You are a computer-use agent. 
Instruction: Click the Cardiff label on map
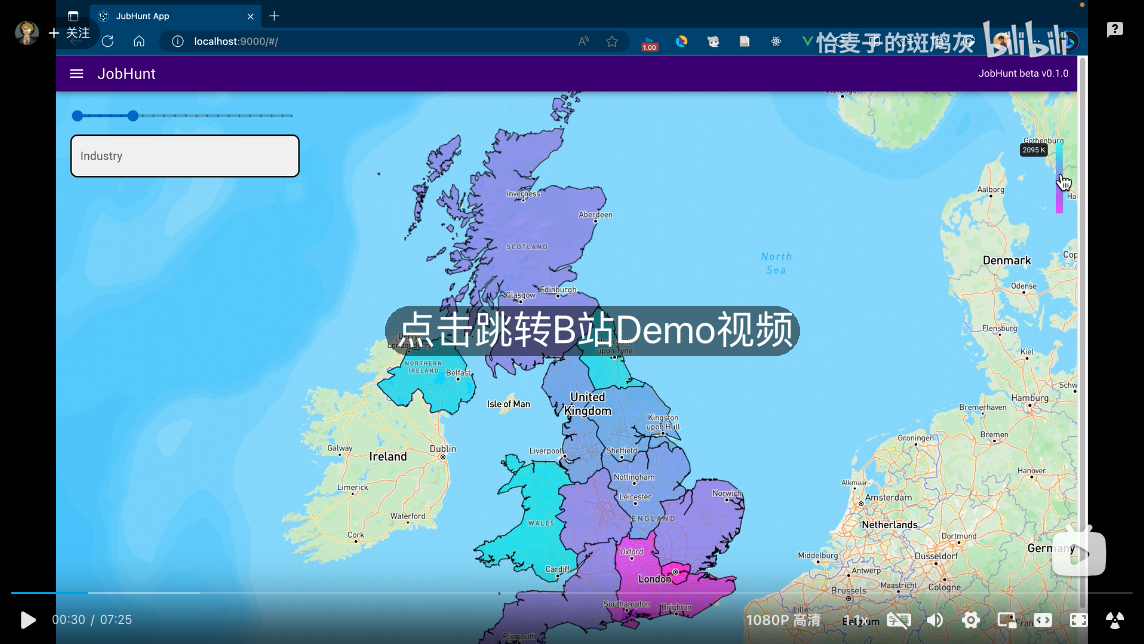557,570
